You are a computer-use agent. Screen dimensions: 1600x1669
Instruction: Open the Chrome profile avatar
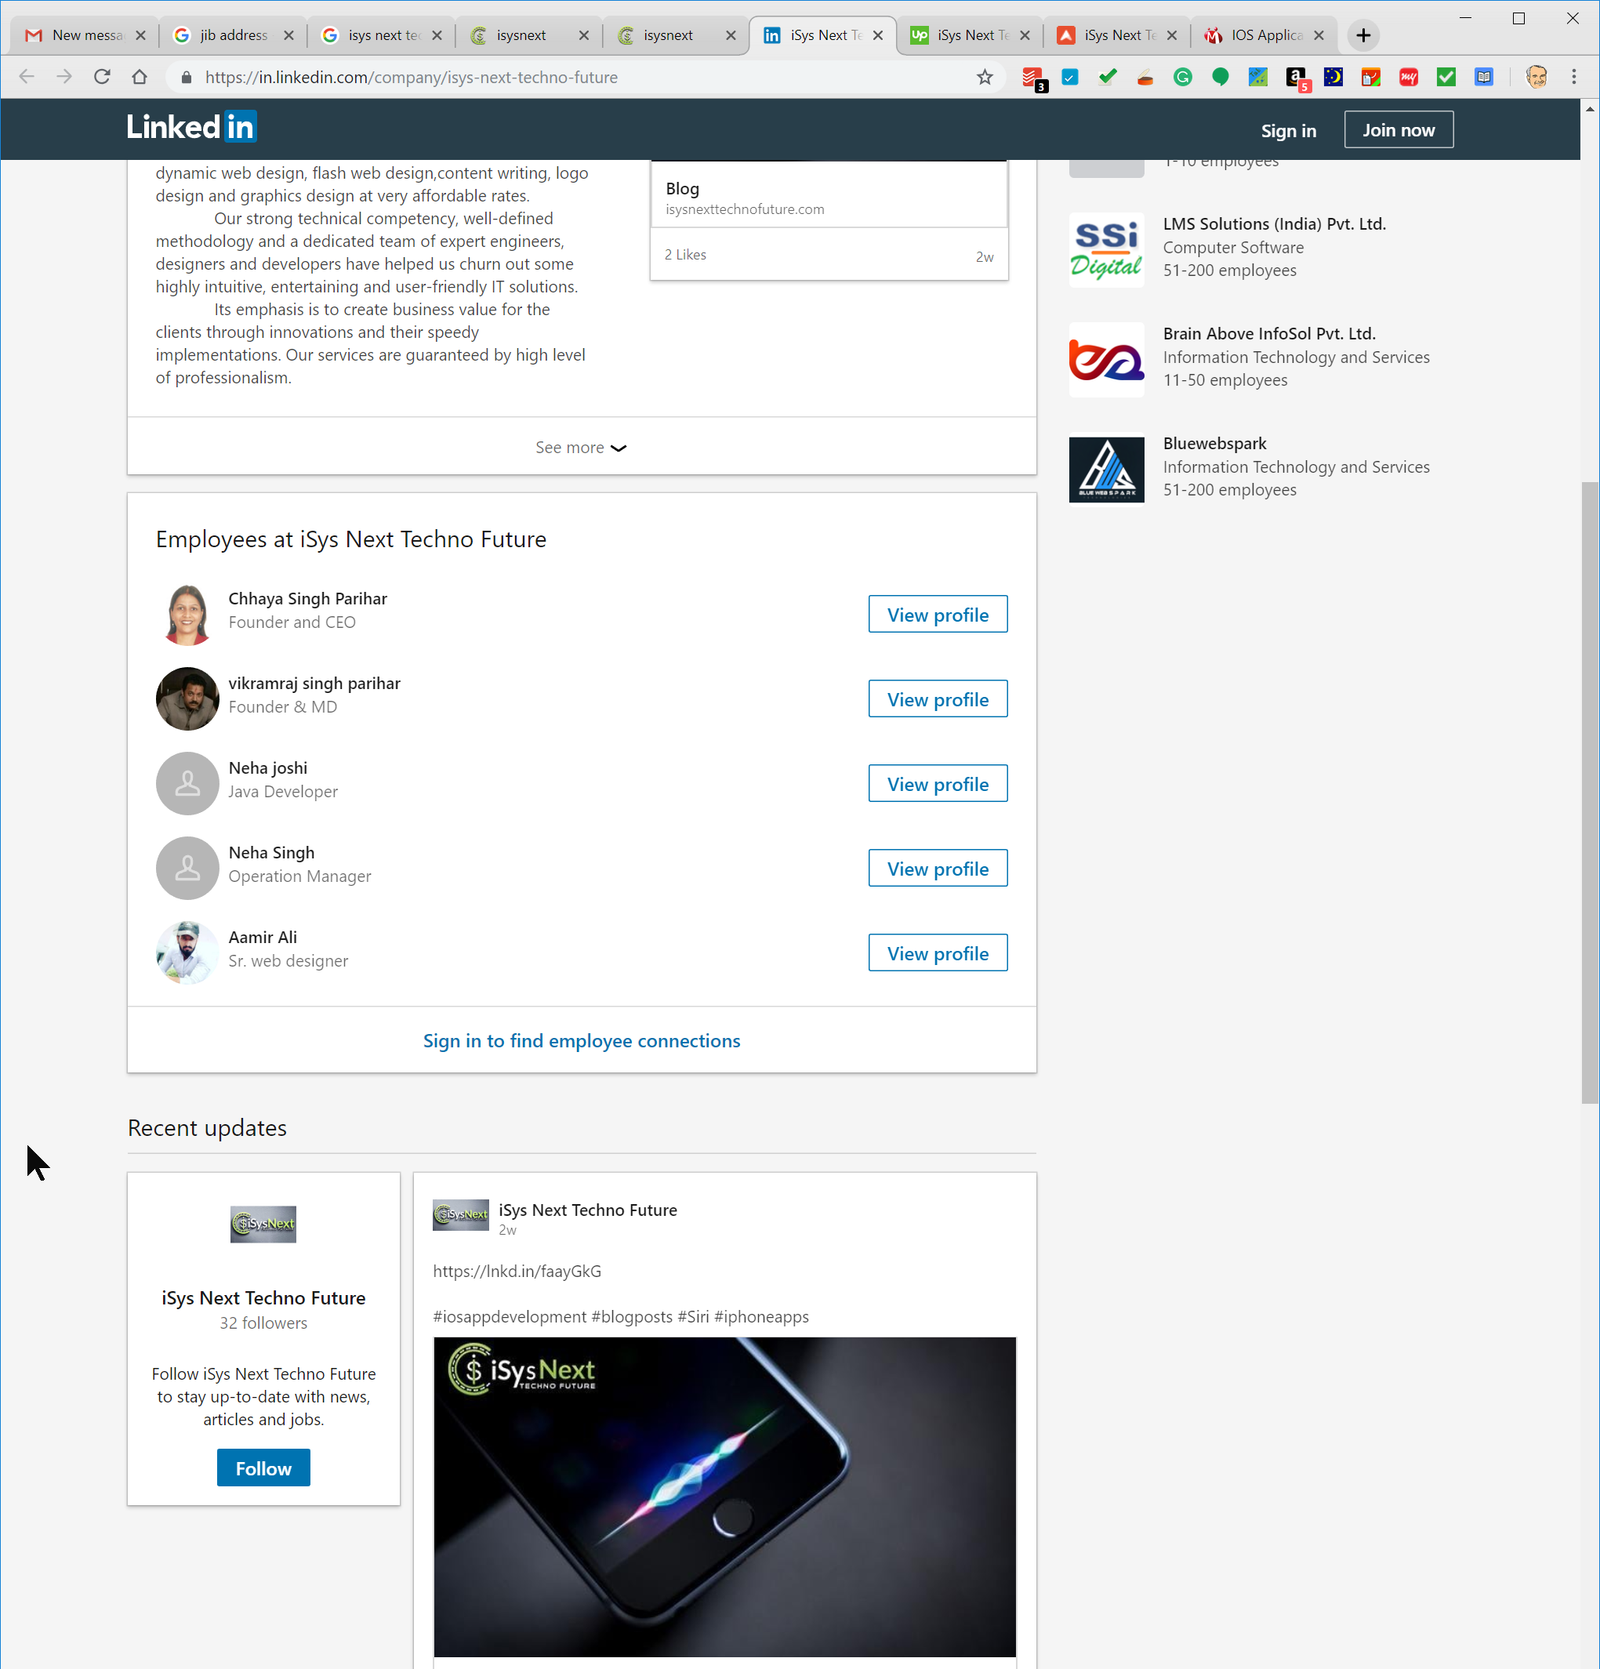tap(1537, 77)
